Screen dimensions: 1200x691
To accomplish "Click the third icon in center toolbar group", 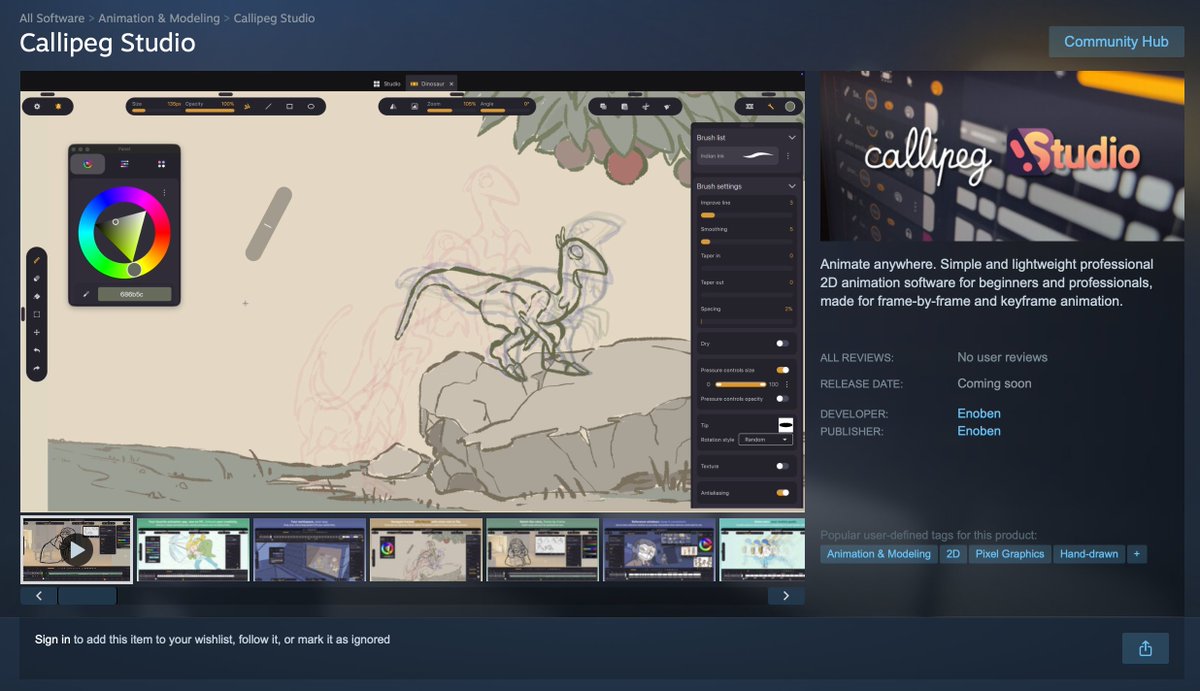I will [x=645, y=105].
